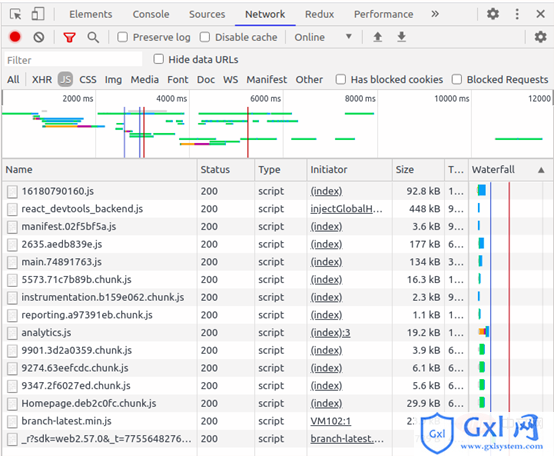Image resolution: width=554 pixels, height=456 pixels.
Task: Filter requests by WS
Action: coord(230,79)
